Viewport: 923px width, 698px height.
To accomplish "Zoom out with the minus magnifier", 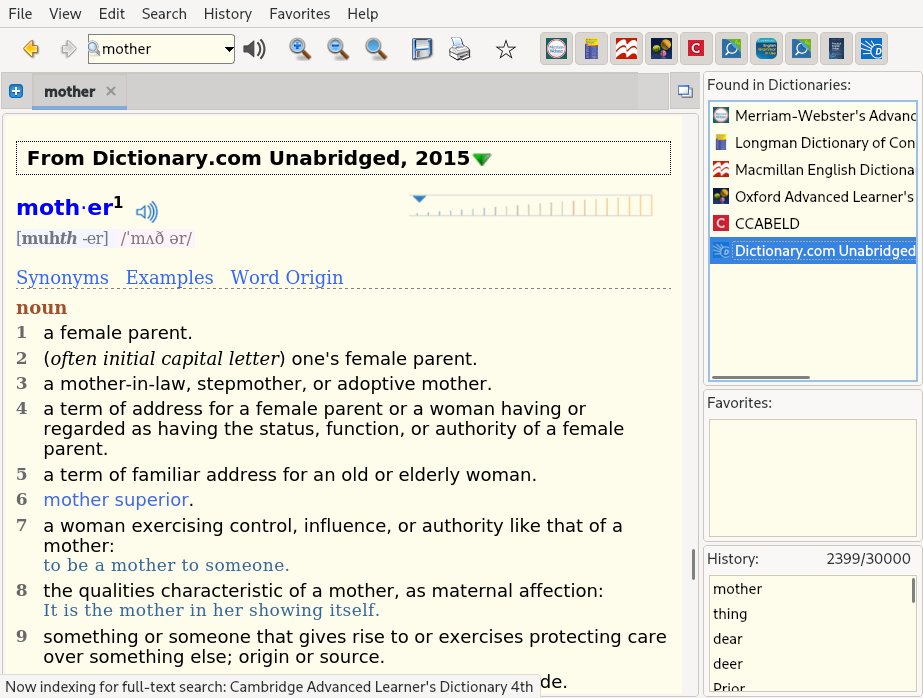I will pyautogui.click(x=338, y=49).
